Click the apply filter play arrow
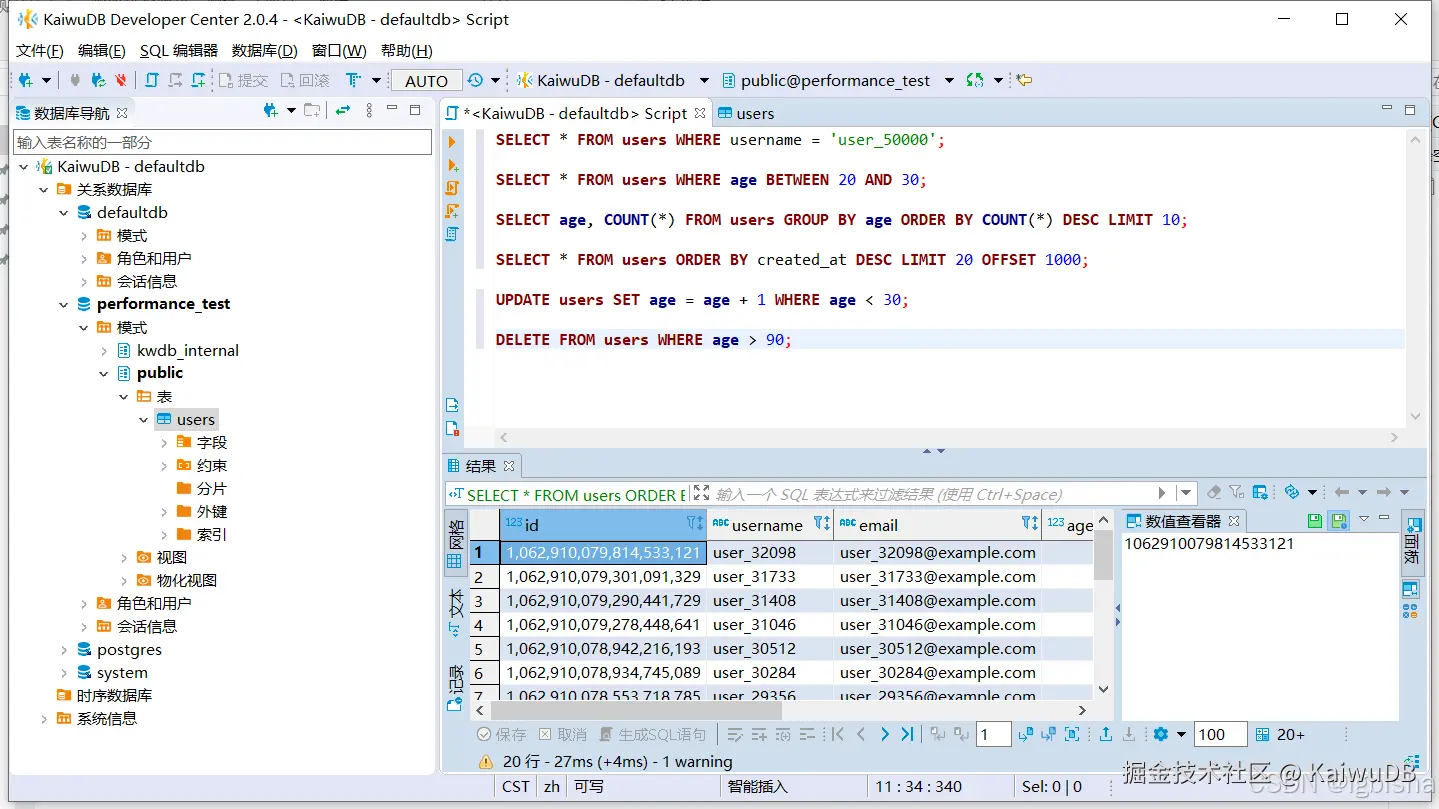The width and height of the screenshot is (1439, 809). (1162, 493)
